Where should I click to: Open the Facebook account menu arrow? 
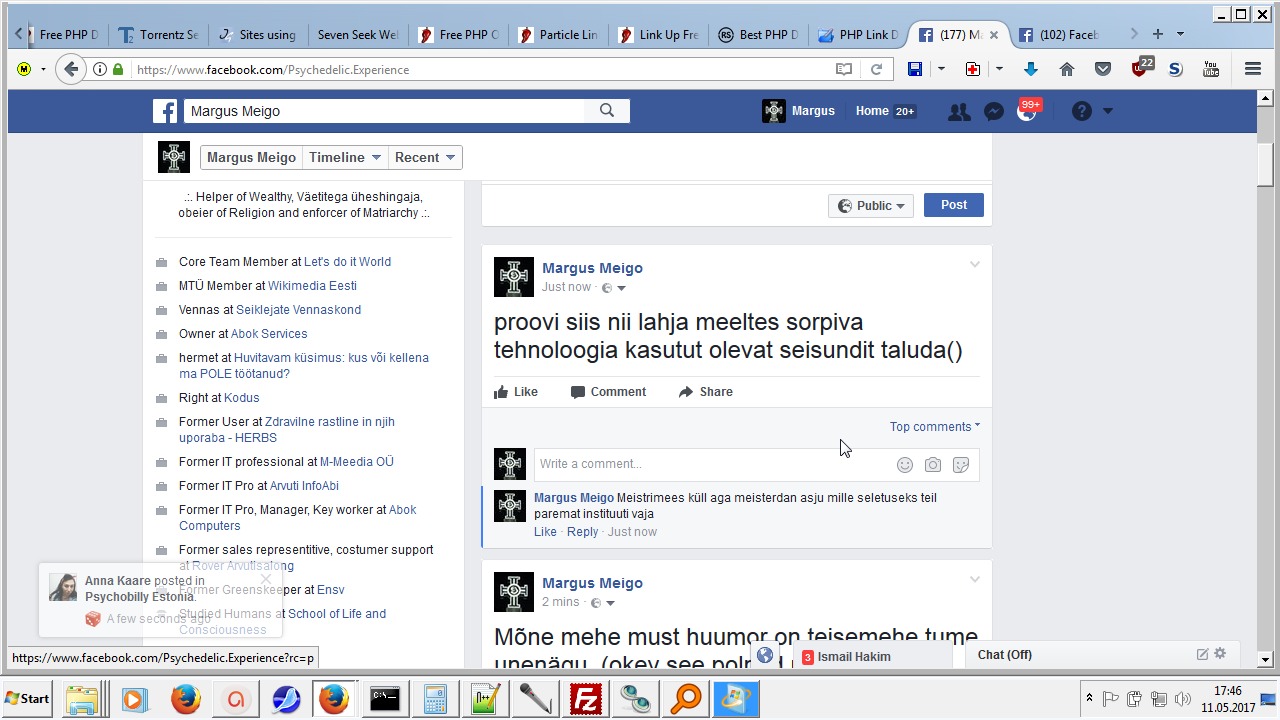1108,111
